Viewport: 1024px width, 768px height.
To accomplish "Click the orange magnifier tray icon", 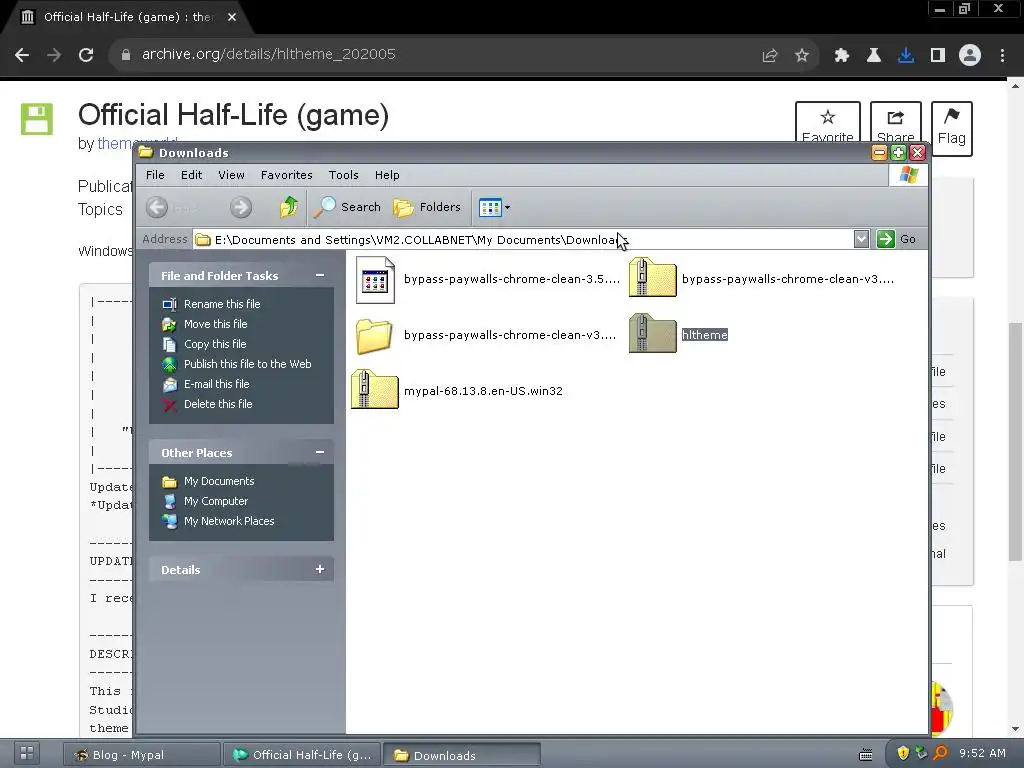I will [x=940, y=753].
